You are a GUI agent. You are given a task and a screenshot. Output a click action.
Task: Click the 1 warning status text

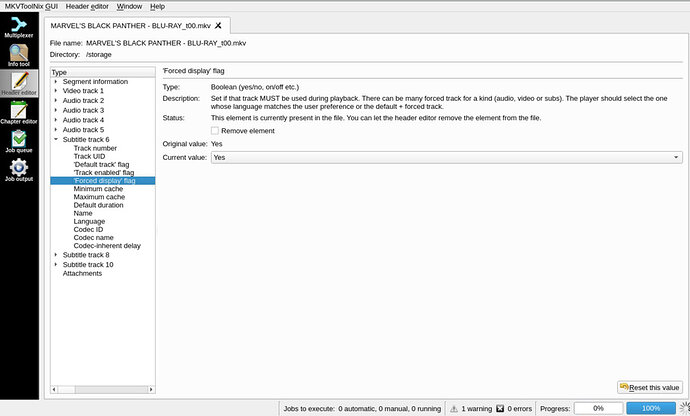(x=477, y=409)
